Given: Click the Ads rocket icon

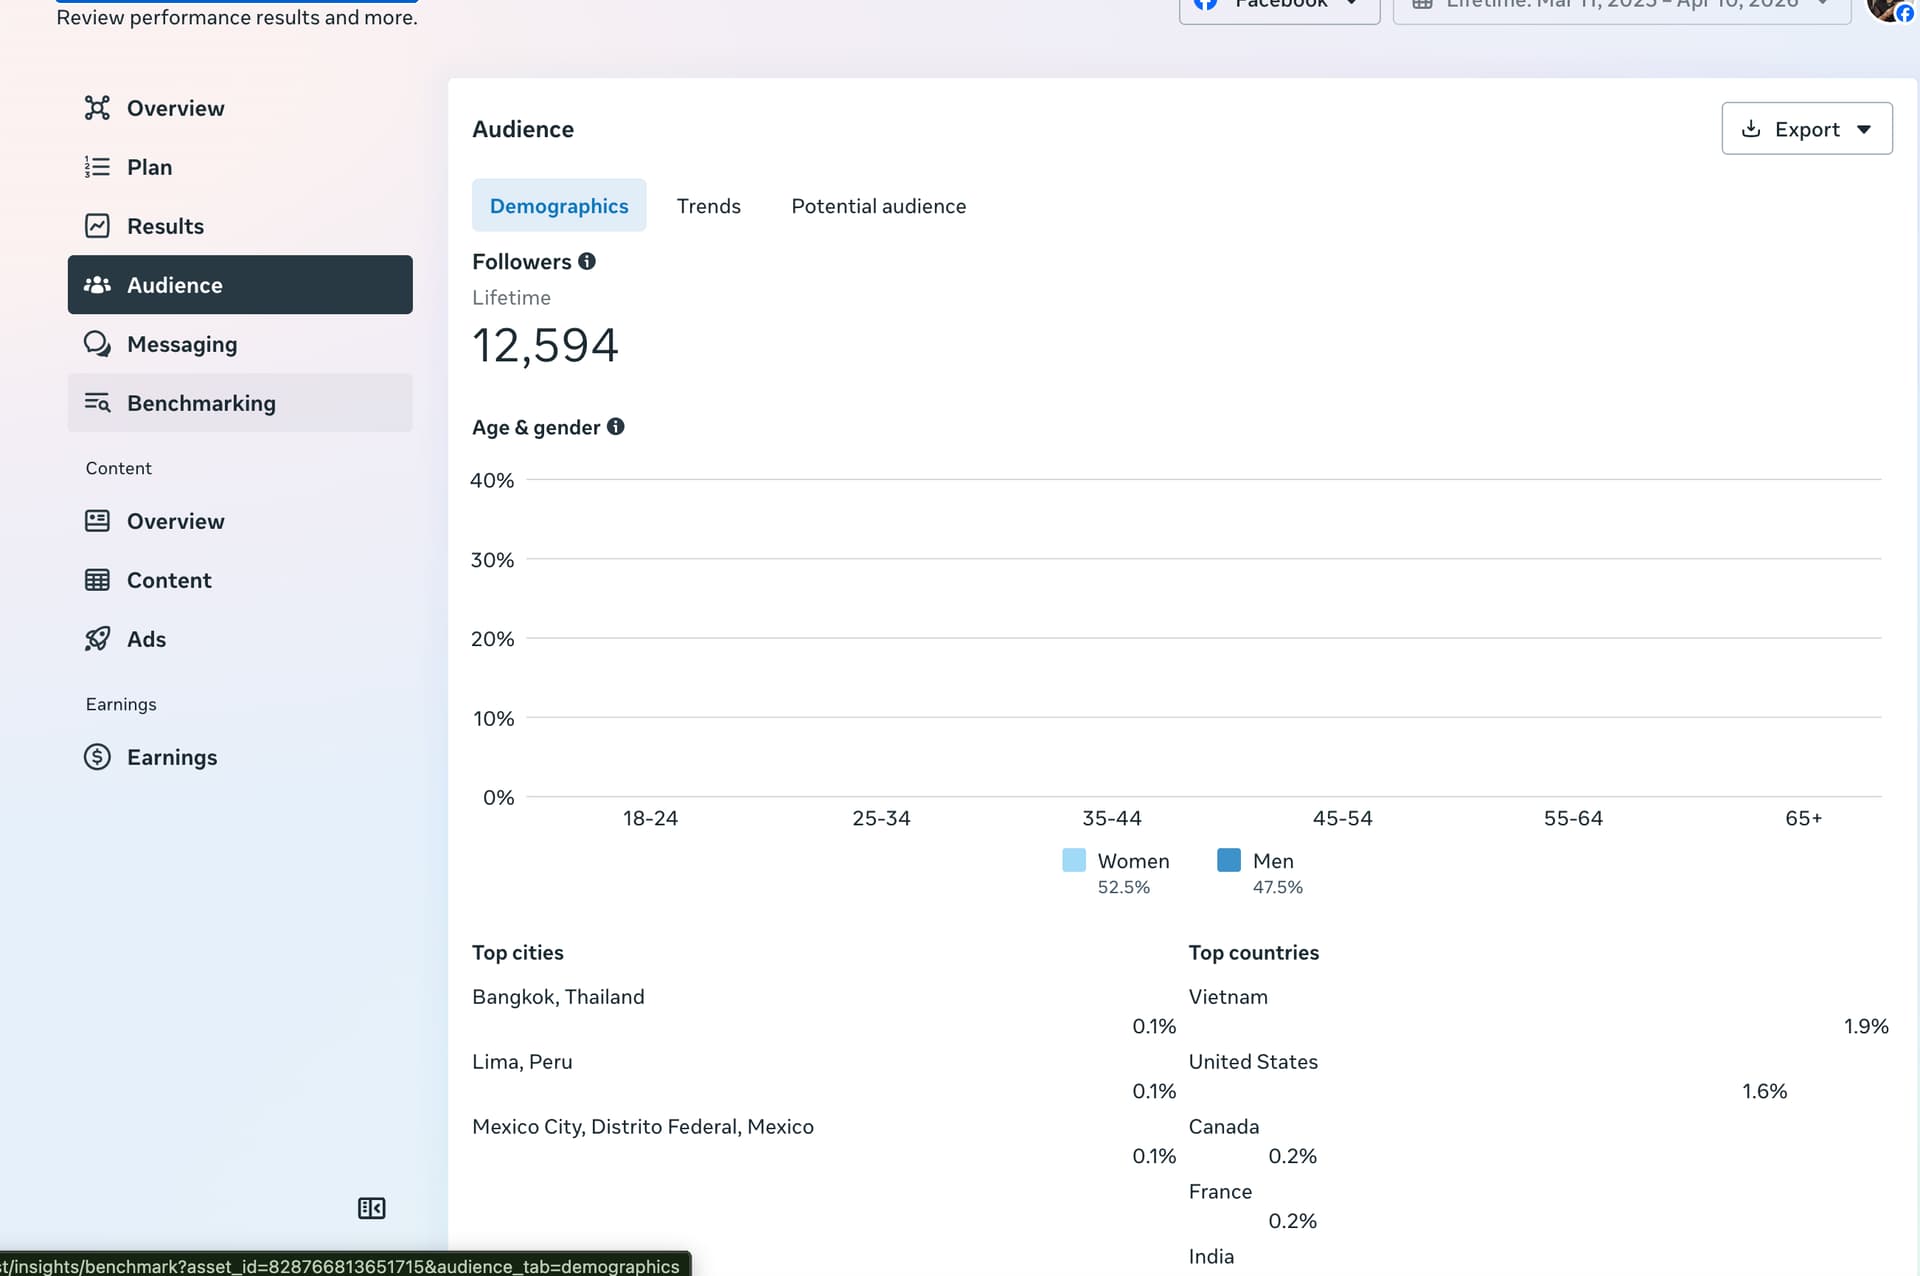Looking at the screenshot, I should click(97, 639).
